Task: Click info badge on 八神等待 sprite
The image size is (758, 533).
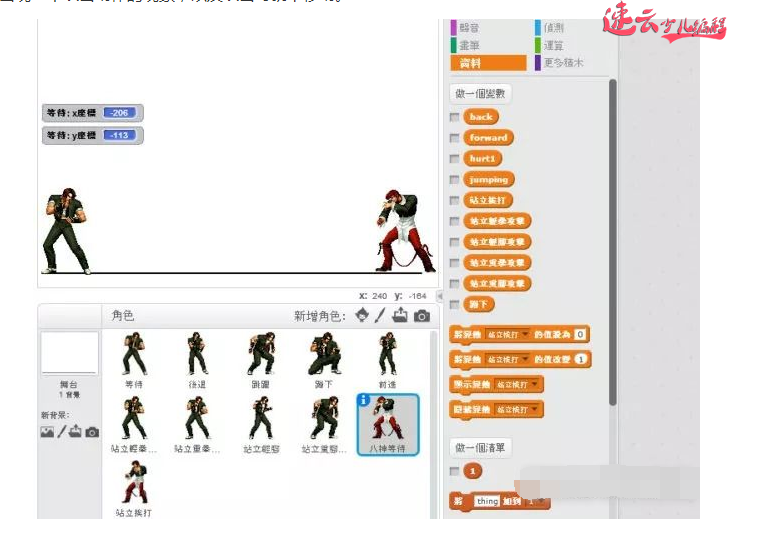Action: [363, 400]
